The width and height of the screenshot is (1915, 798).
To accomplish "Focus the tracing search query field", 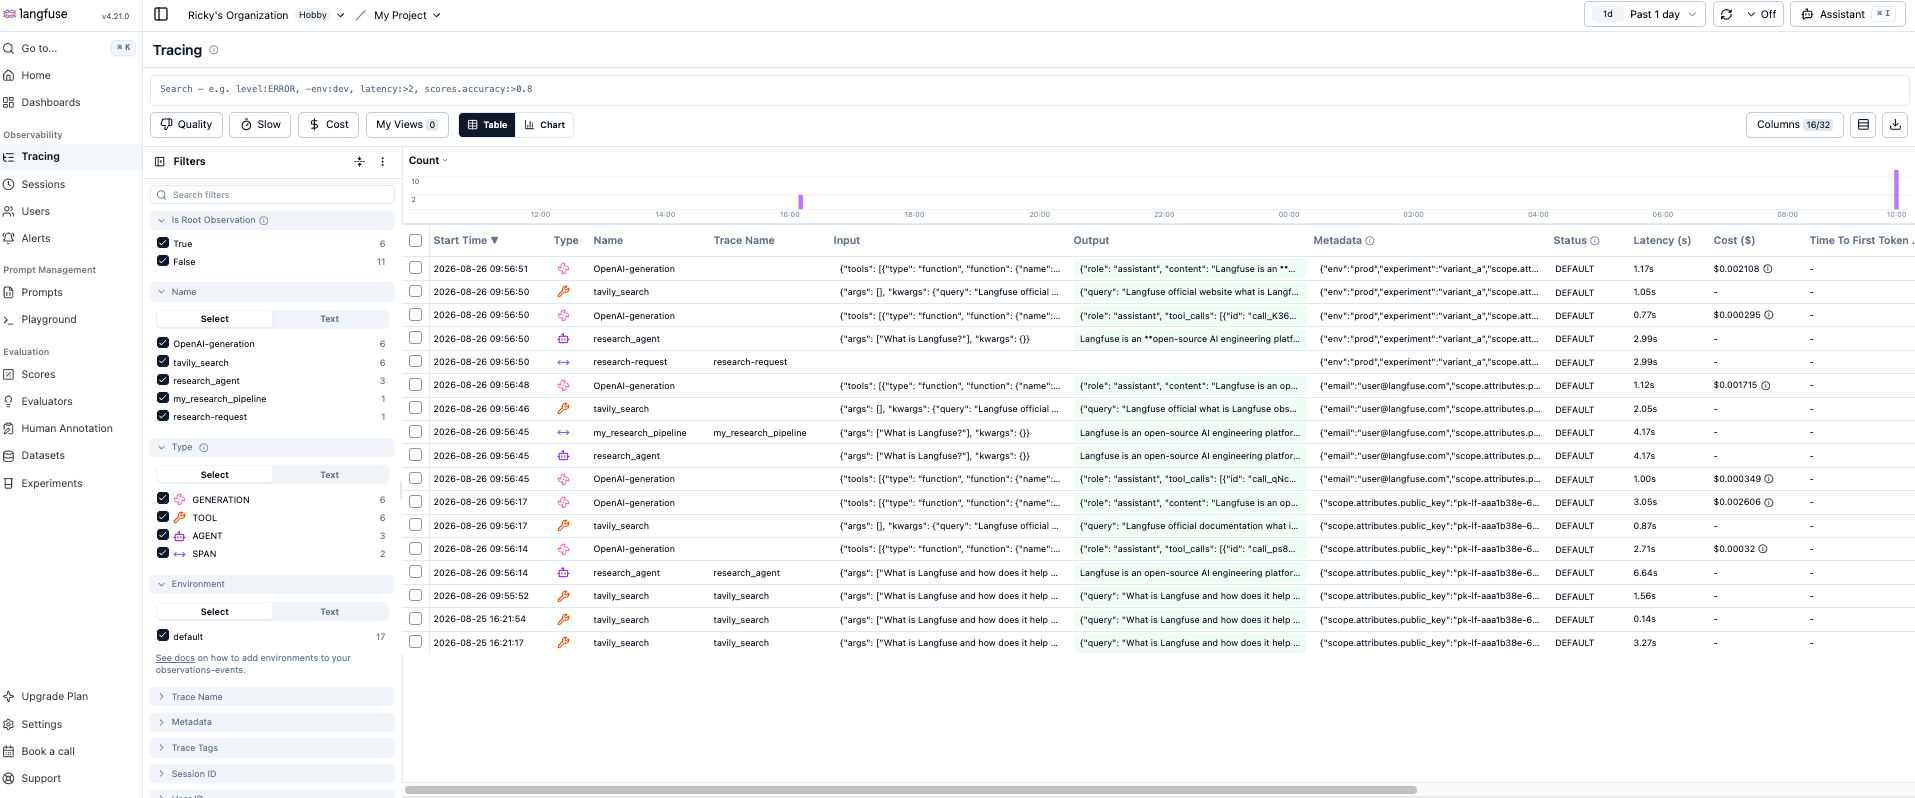I will click(x=1030, y=89).
